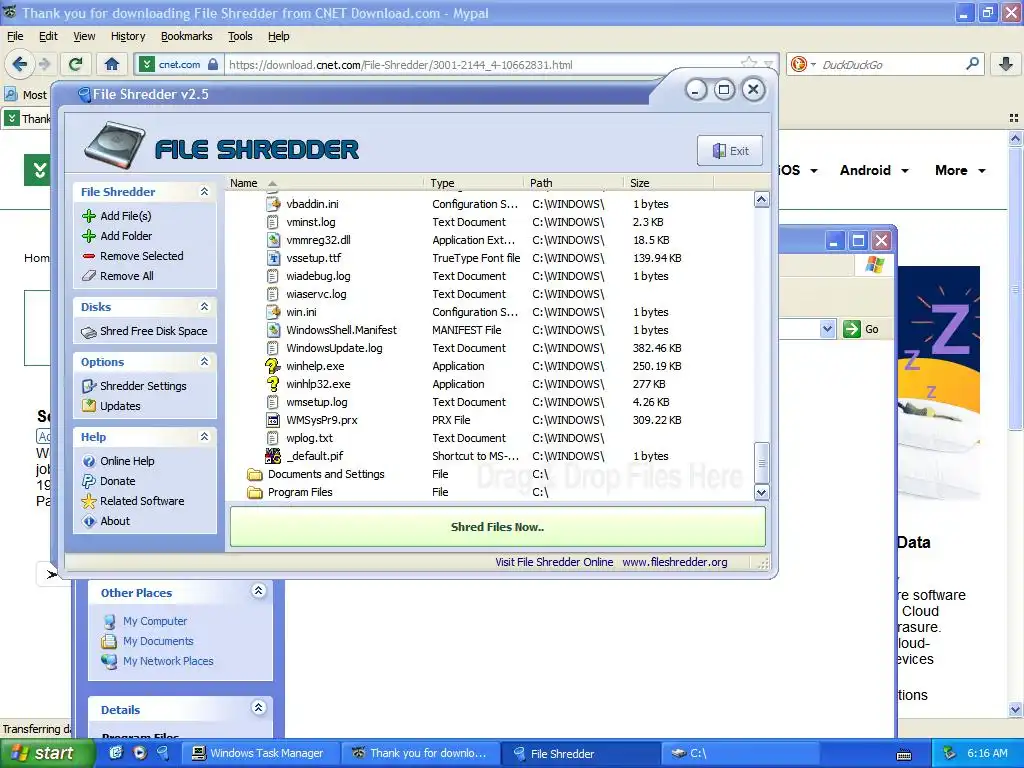Select the vmmreg32.dll file row
This screenshot has height=768, width=1024.
tap(490, 240)
